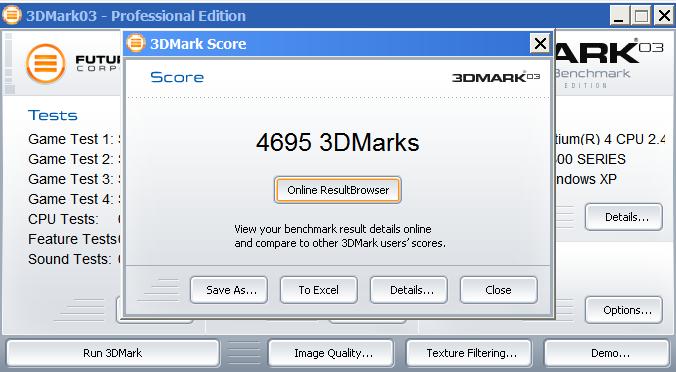Click the Futuremark orange logo

[46, 64]
